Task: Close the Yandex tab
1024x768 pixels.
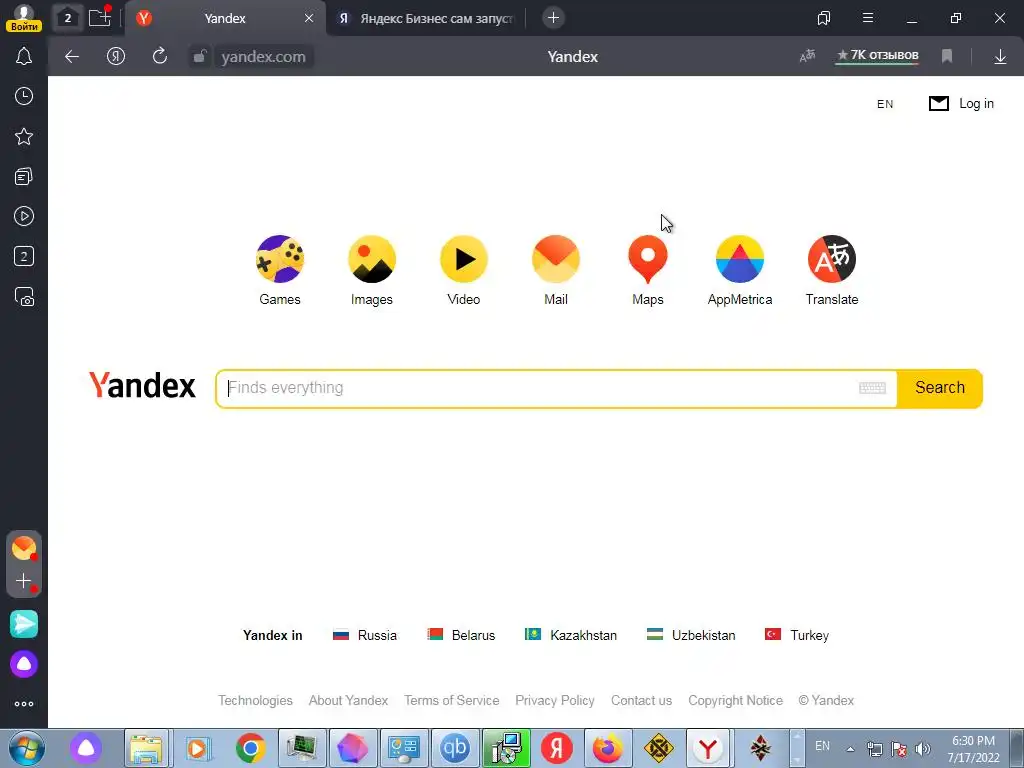Action: [309, 18]
